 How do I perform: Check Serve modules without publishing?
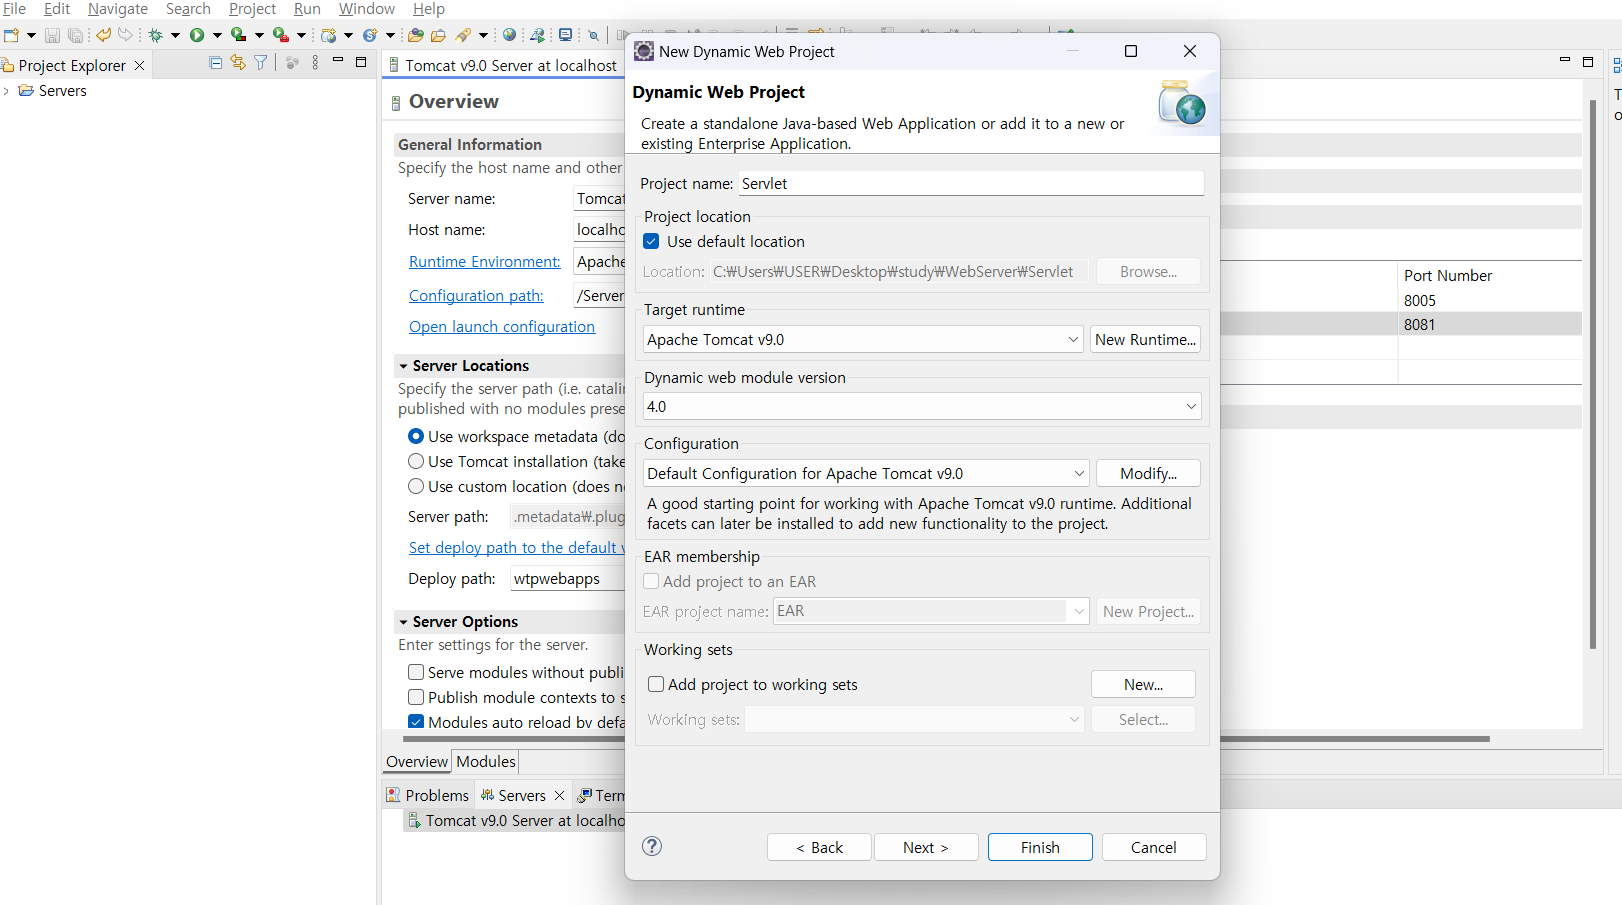(416, 672)
